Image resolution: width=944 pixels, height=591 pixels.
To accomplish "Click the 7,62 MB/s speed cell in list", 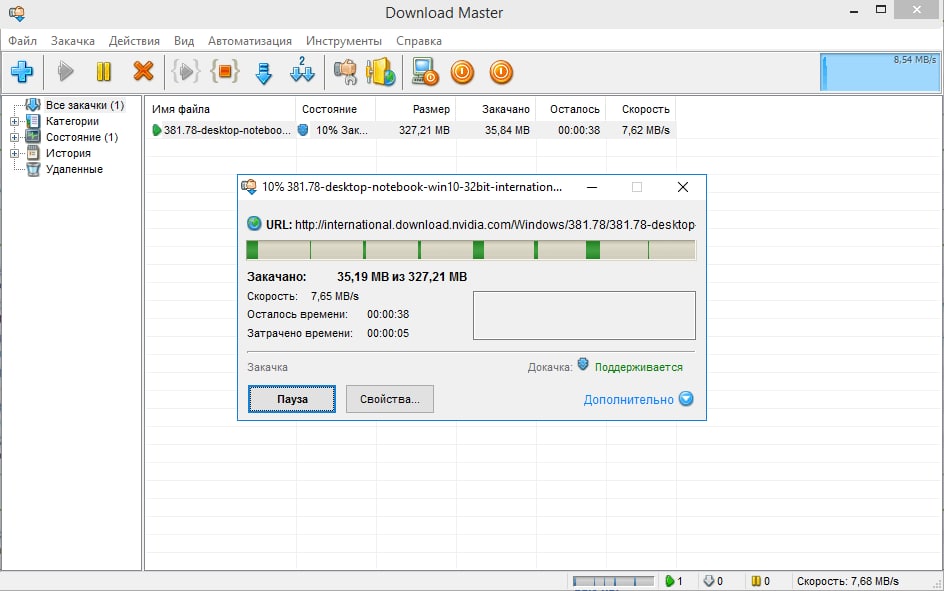I will point(645,130).
